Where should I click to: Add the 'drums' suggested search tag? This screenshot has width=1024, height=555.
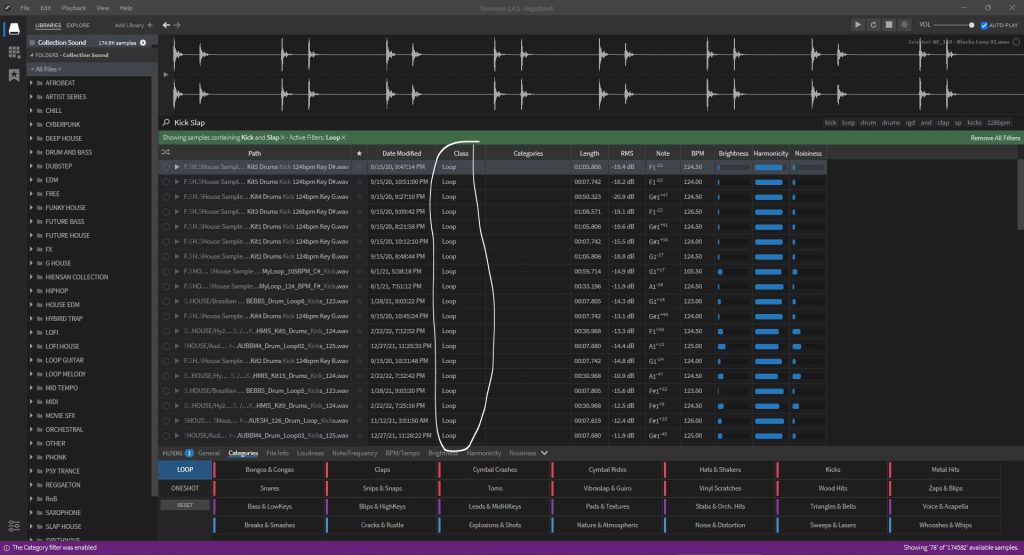click(x=890, y=123)
